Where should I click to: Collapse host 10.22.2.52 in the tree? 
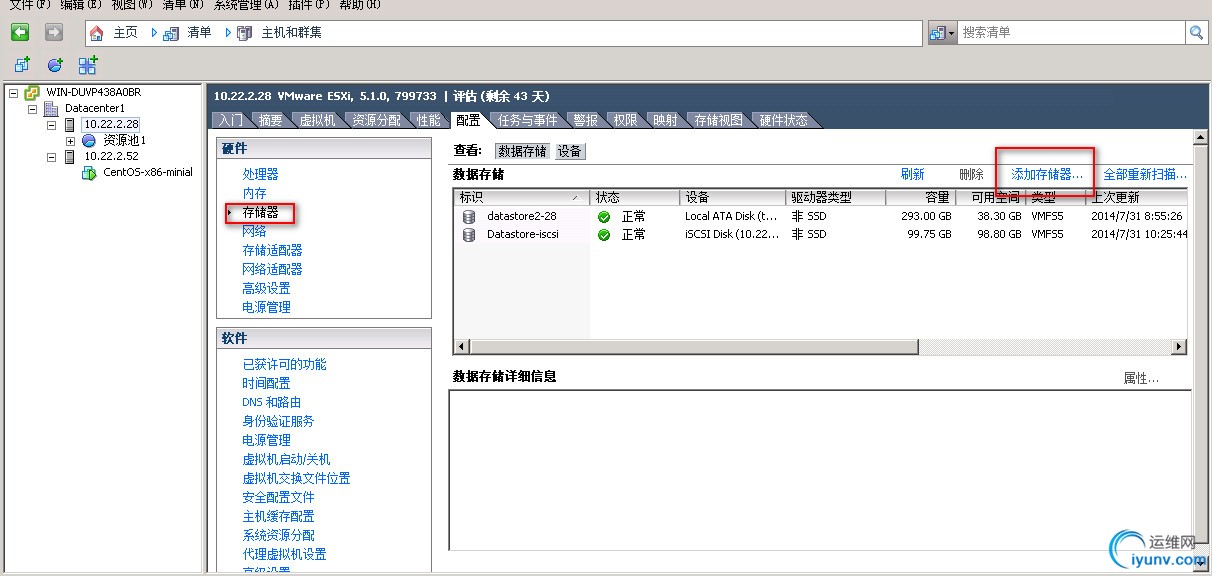[52, 156]
